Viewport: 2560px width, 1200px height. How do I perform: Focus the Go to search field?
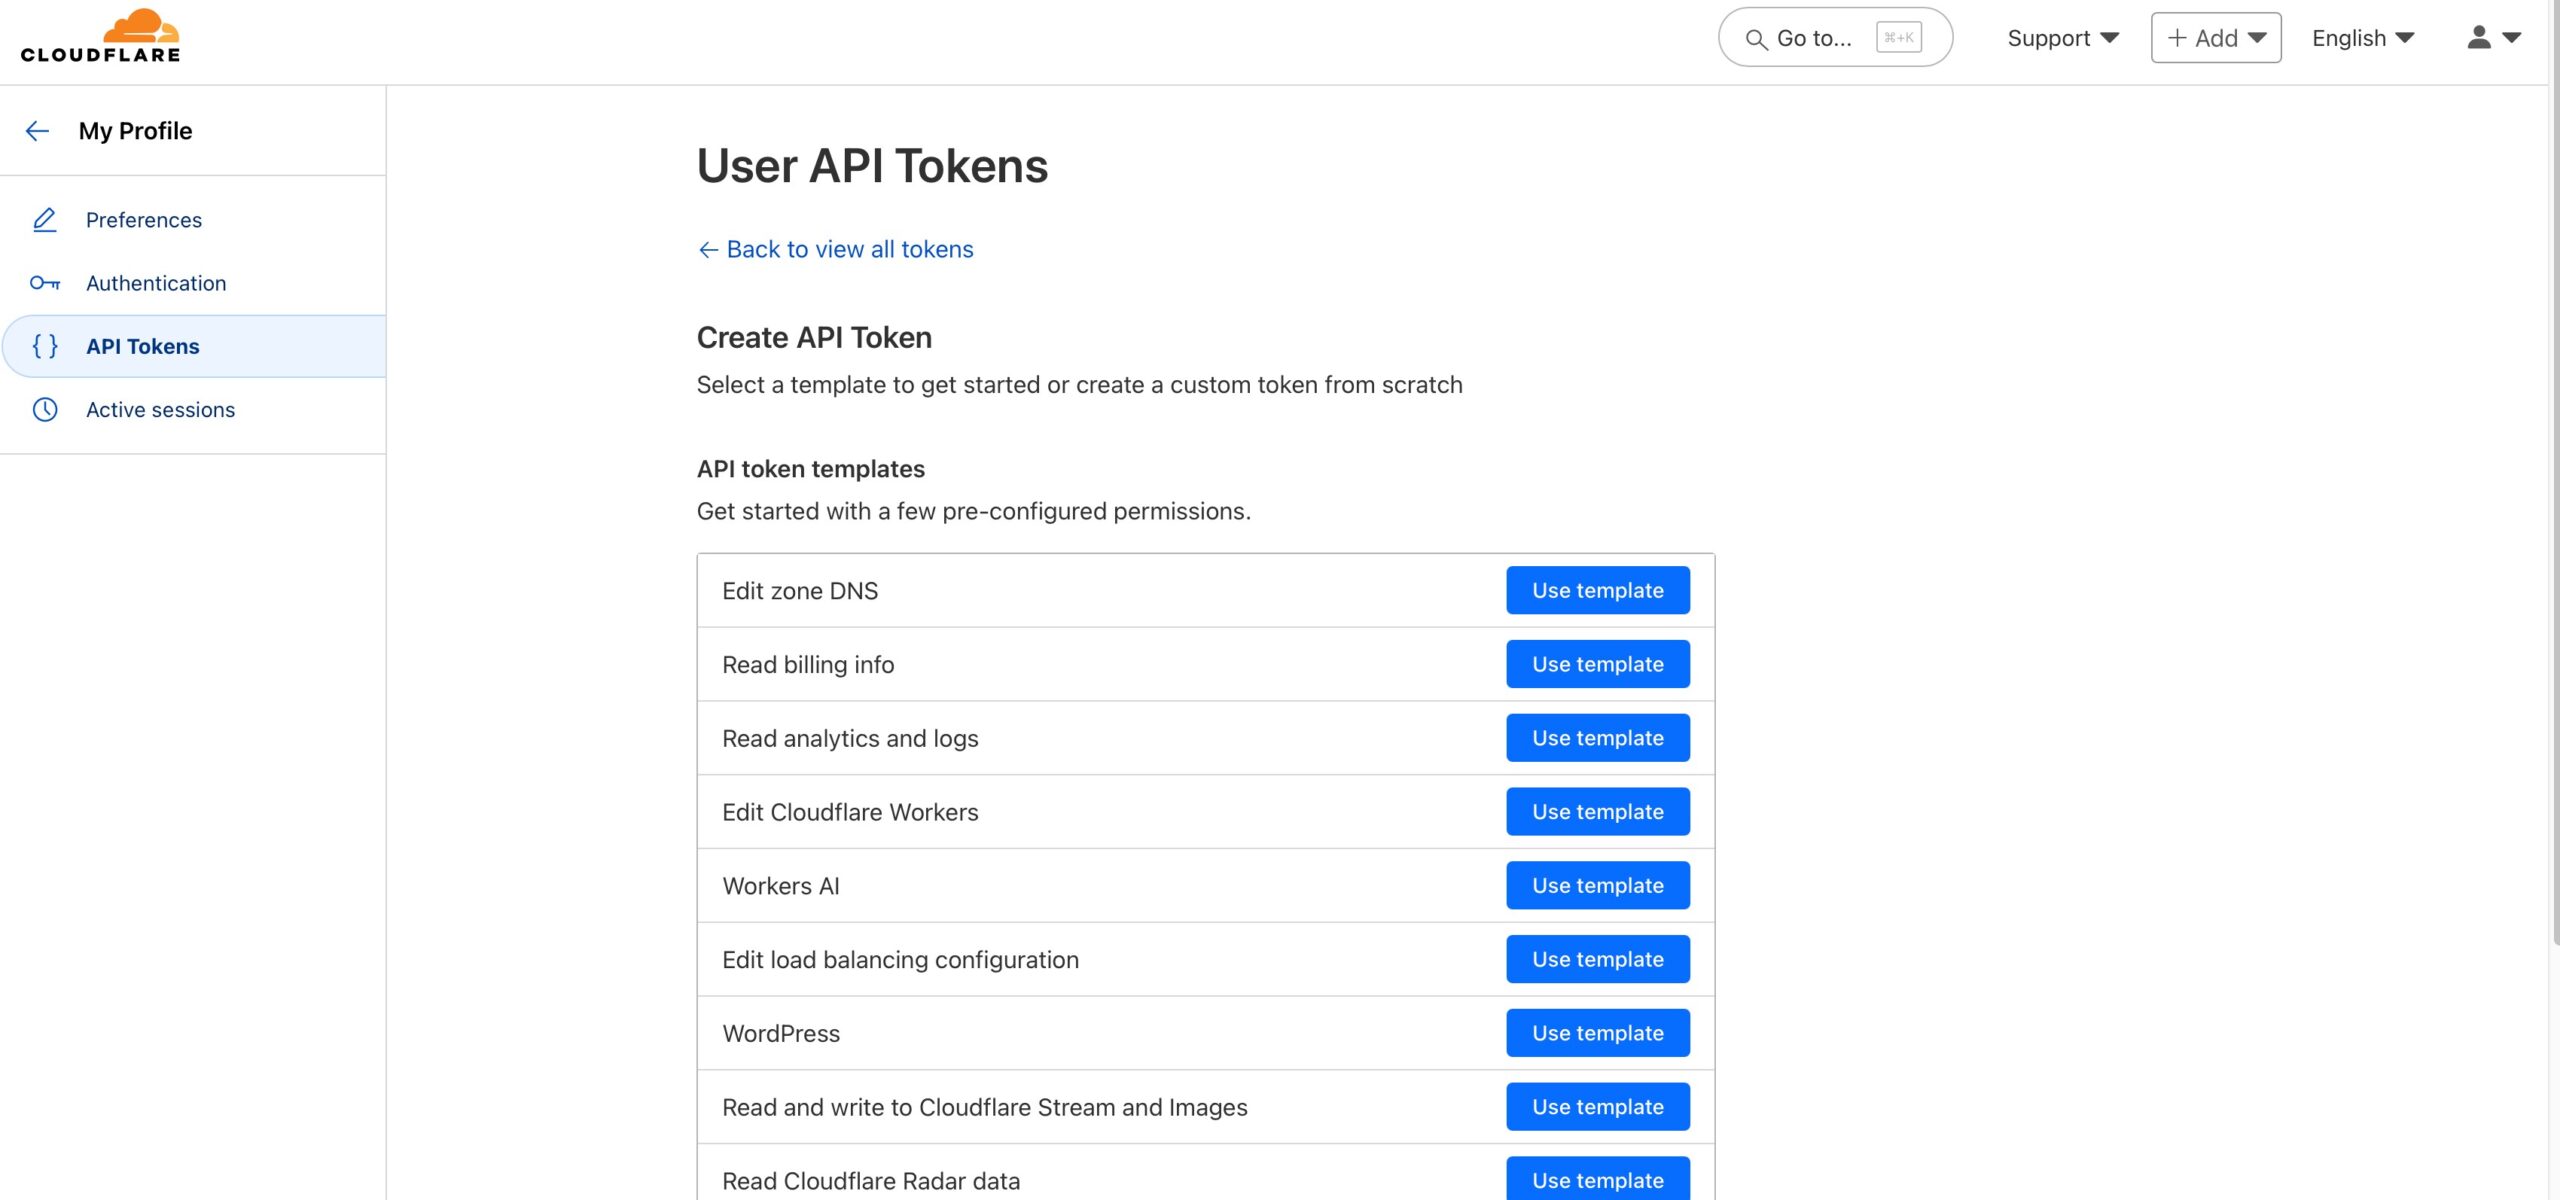[1835, 38]
